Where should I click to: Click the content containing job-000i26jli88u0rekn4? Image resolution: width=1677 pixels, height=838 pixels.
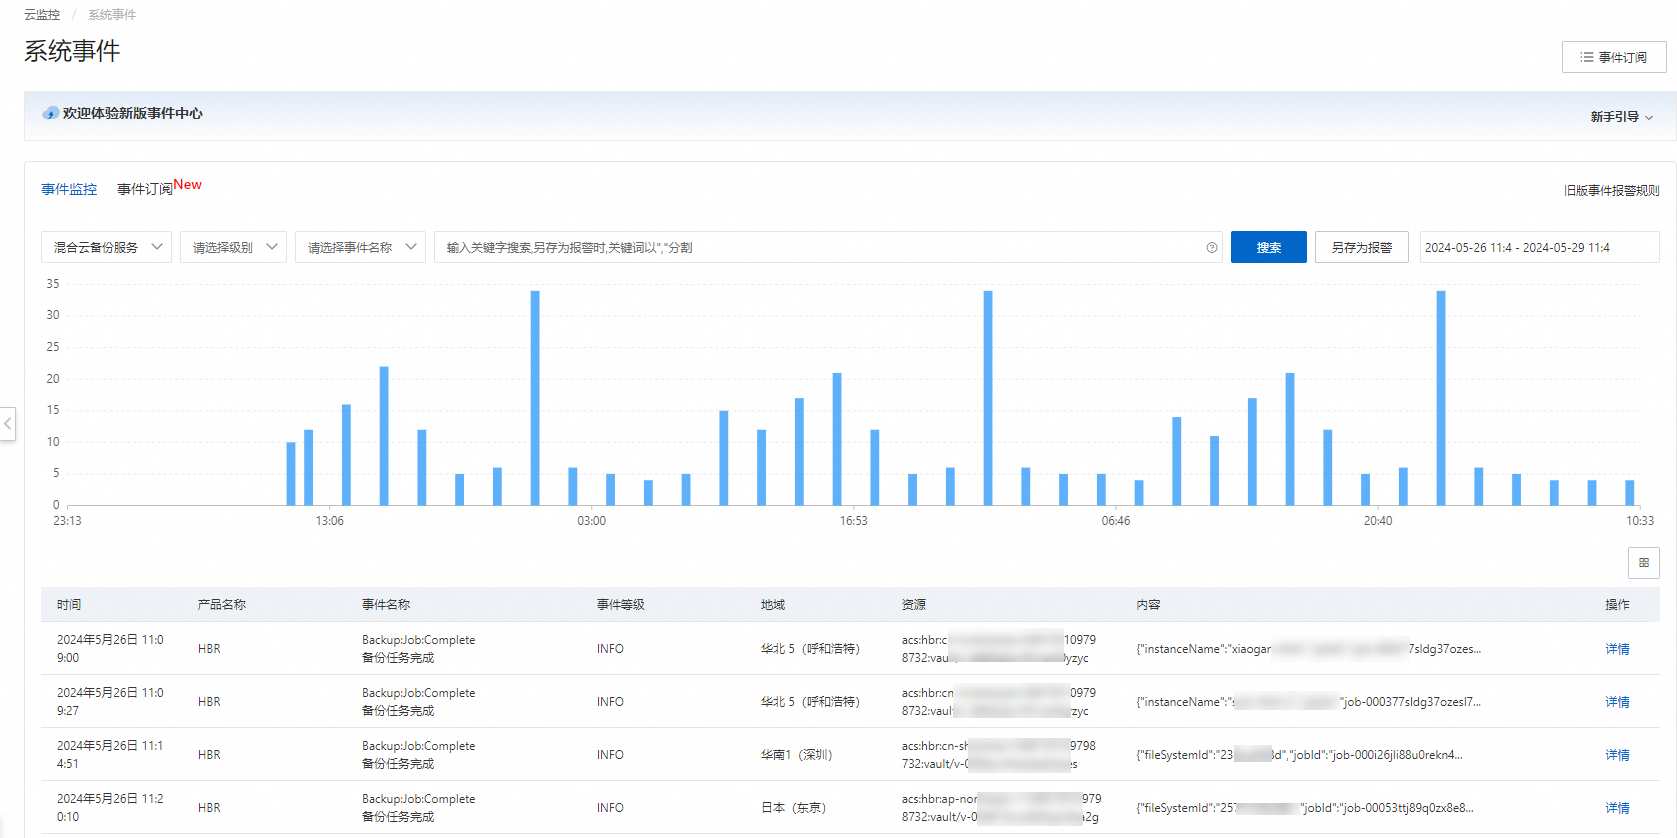click(1299, 755)
